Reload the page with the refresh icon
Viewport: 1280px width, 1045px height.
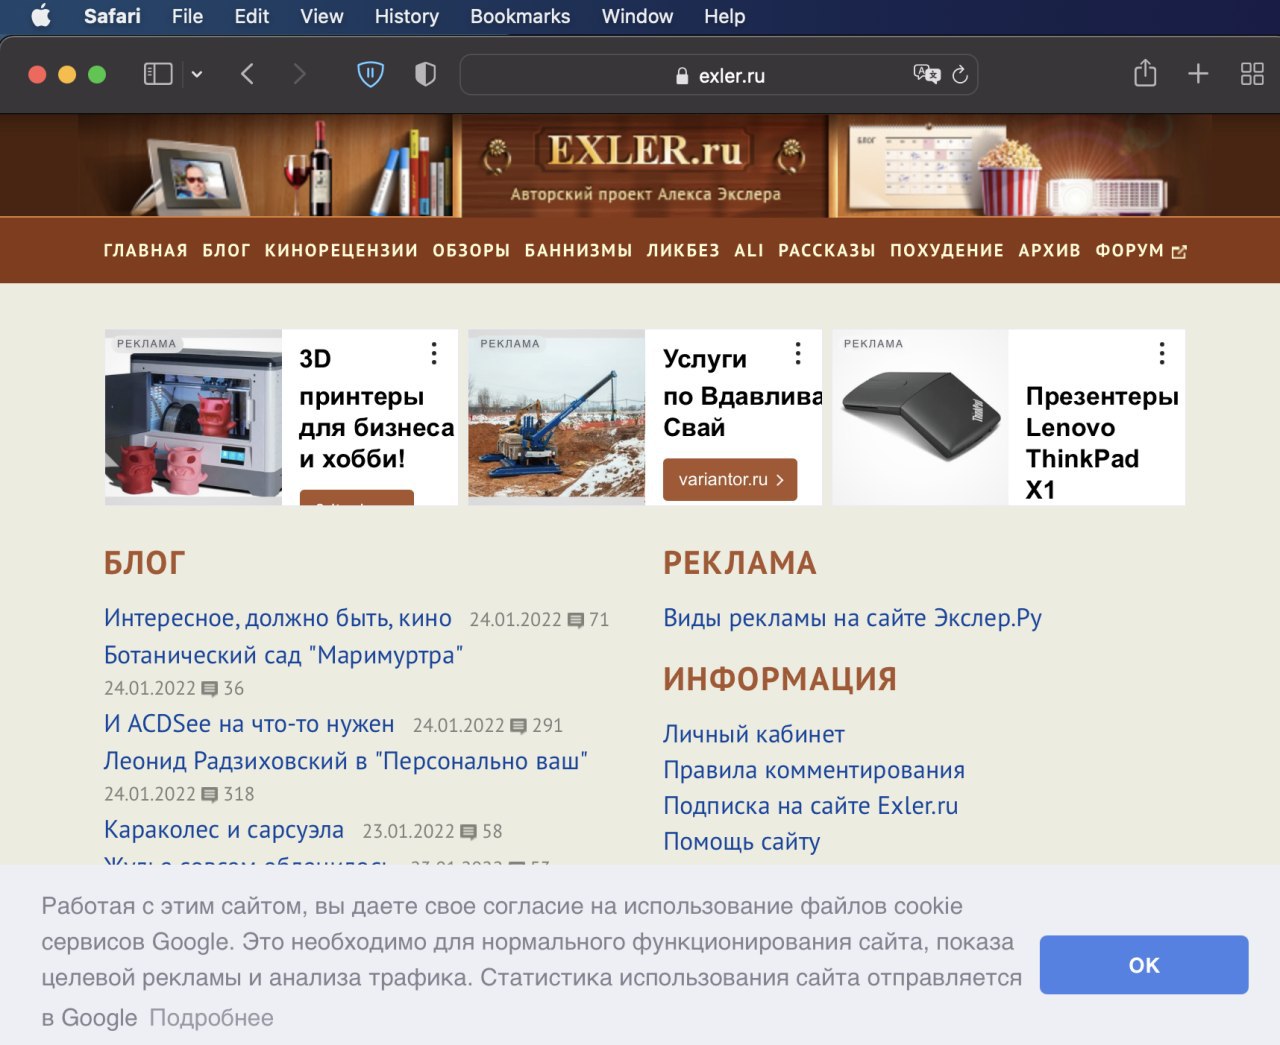pos(960,75)
